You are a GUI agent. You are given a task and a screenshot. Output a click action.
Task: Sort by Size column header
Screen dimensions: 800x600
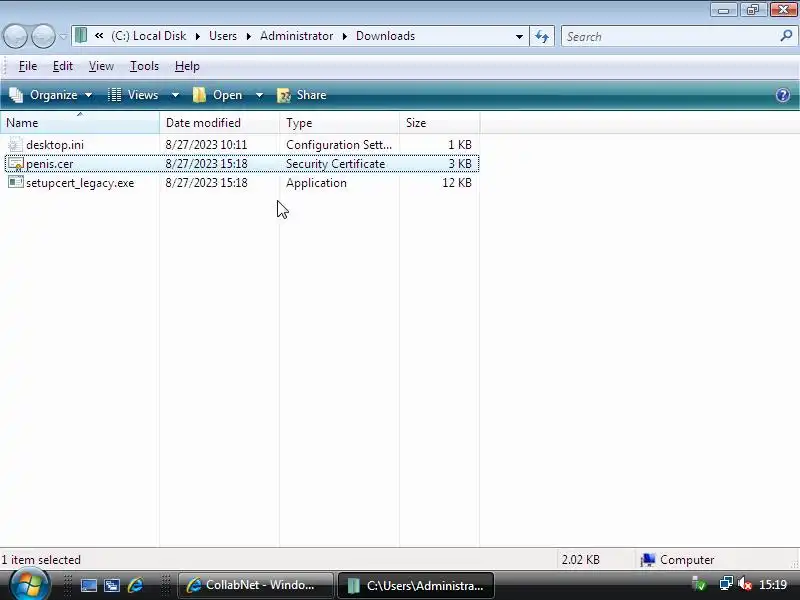click(439, 123)
